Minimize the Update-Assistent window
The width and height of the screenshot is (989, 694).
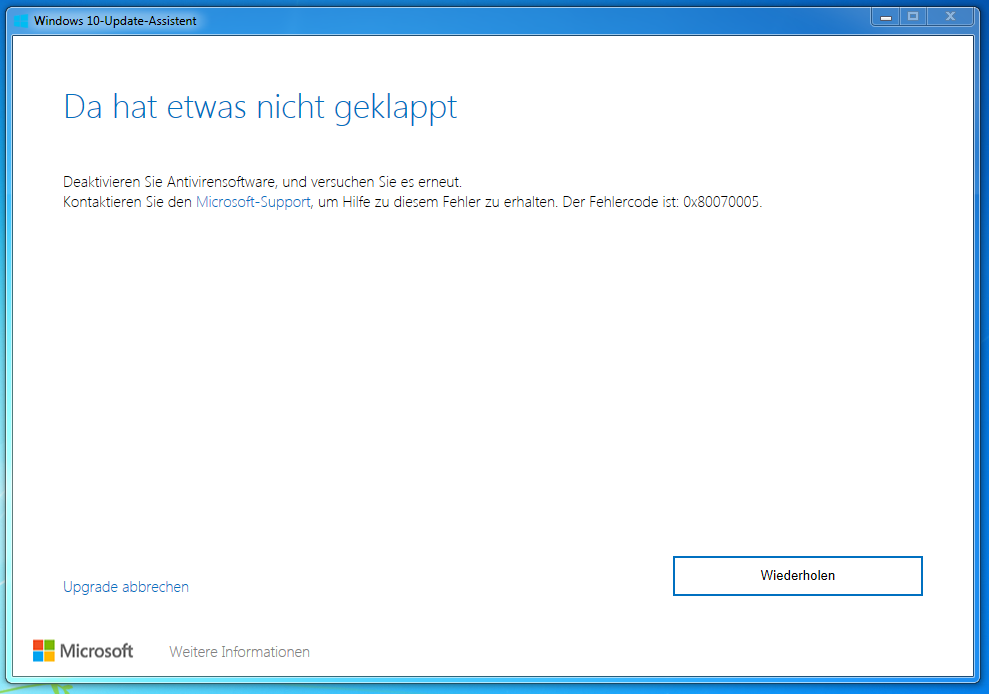pos(886,18)
